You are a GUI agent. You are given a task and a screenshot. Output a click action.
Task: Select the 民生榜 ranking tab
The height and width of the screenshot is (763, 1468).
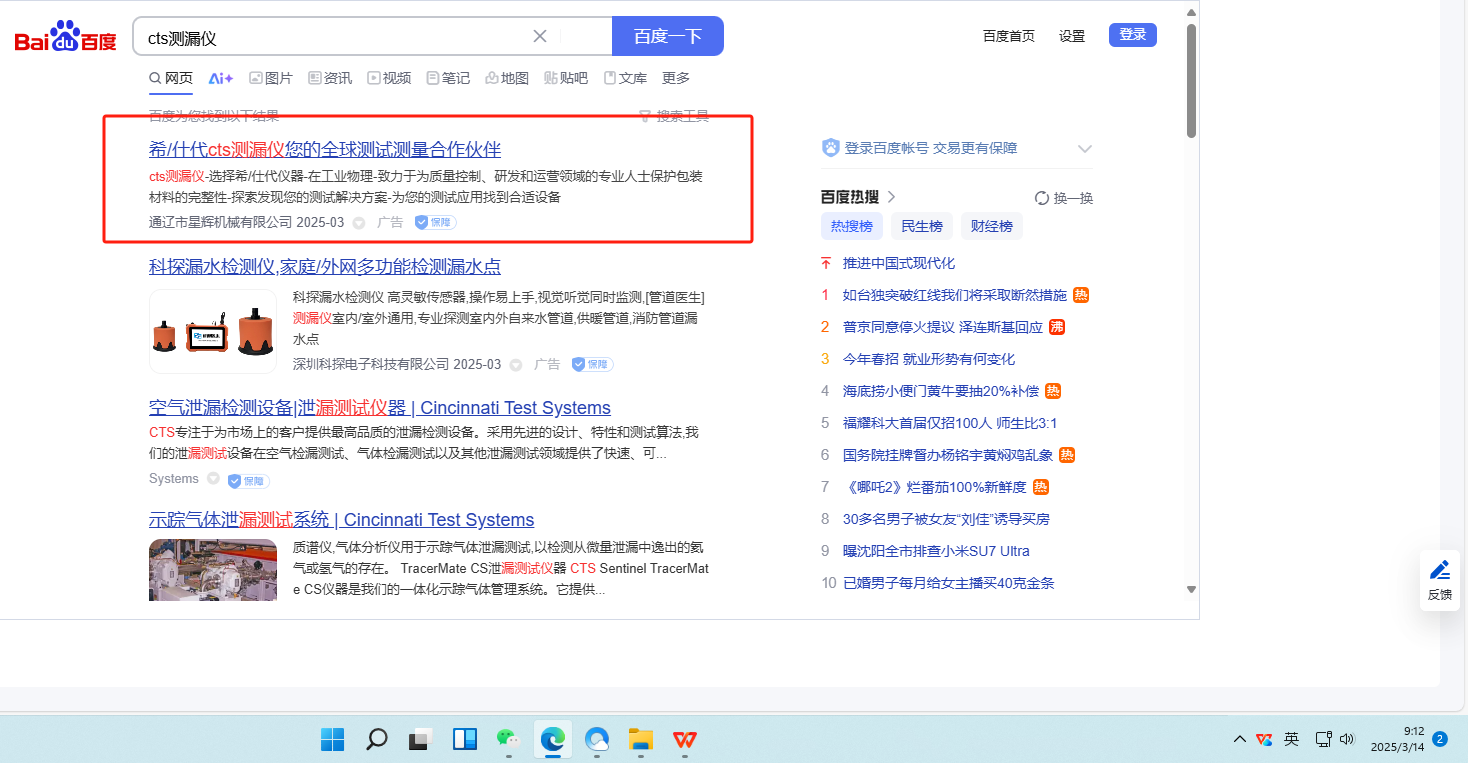pos(921,226)
